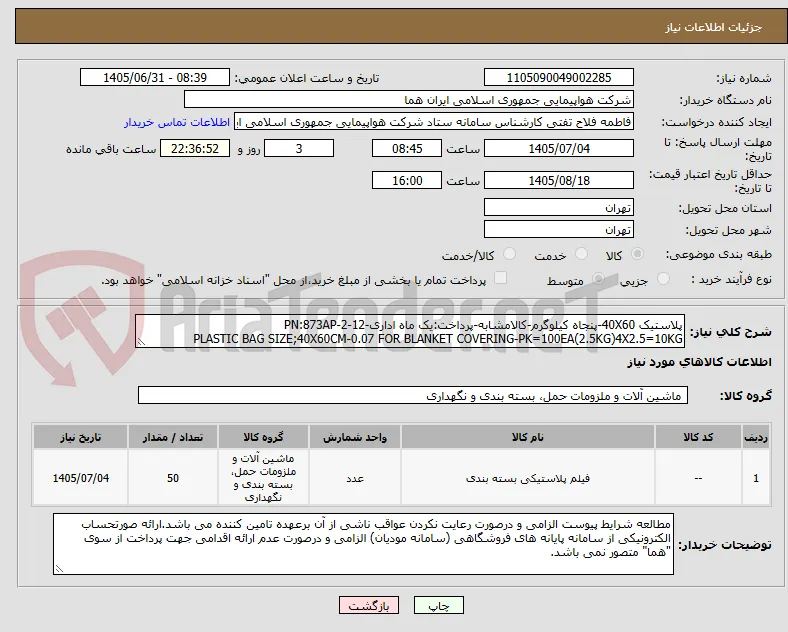Select the خدمت radio button

pos(581,254)
